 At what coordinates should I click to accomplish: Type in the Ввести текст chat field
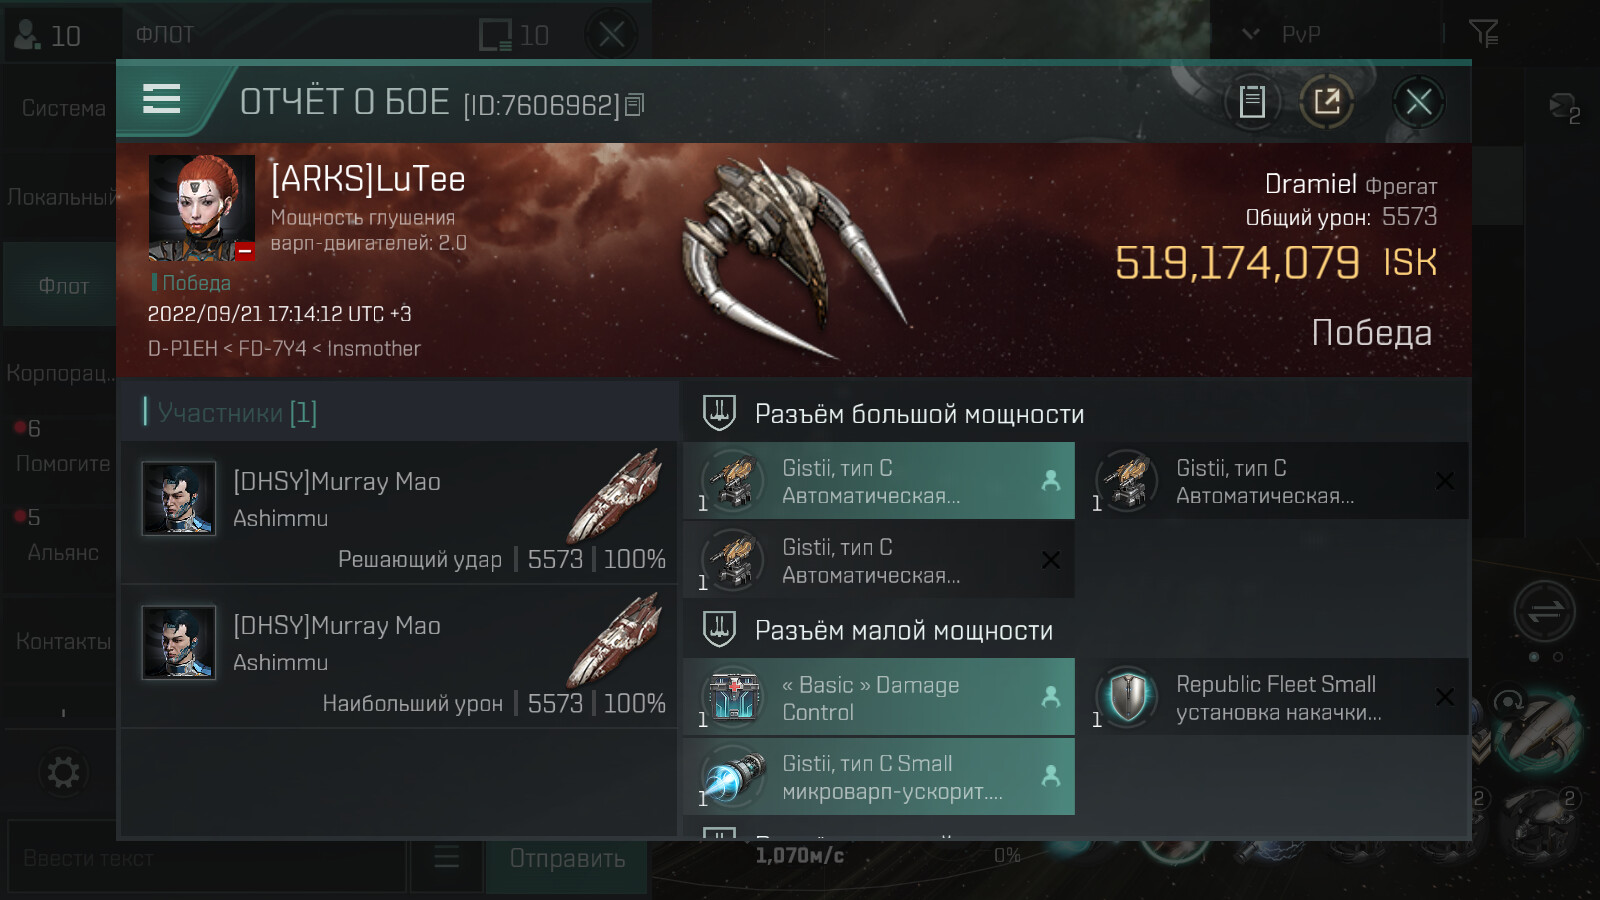coord(207,858)
